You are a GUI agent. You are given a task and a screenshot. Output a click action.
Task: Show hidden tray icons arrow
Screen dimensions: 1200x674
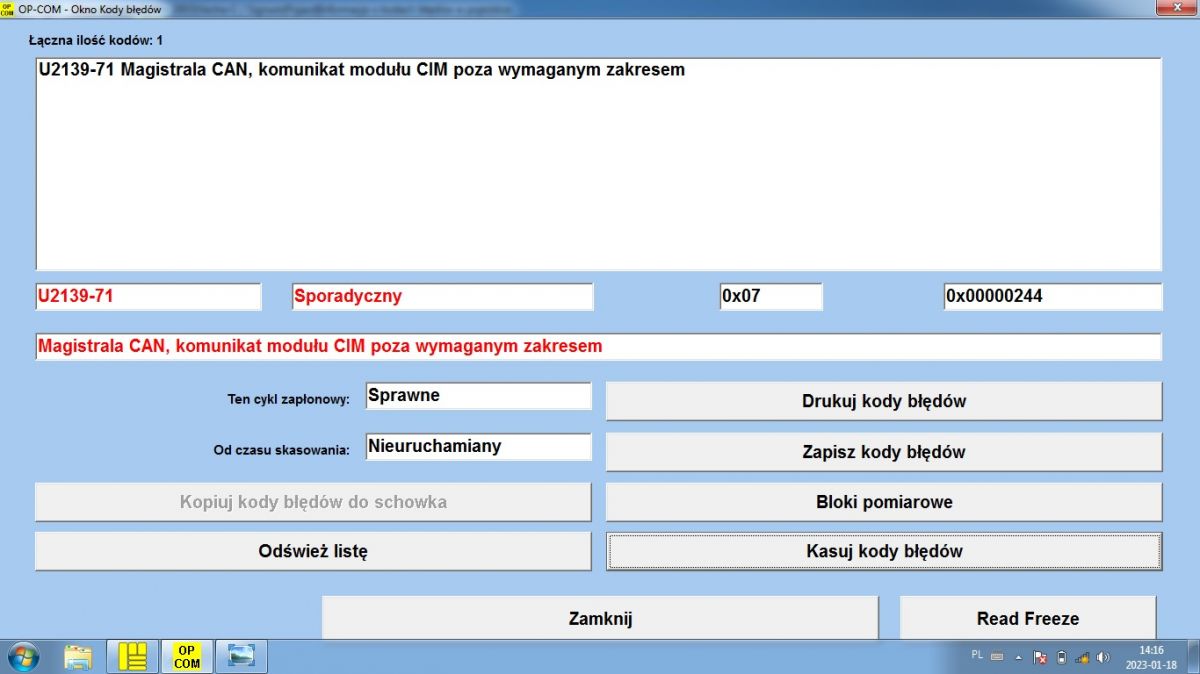tap(1018, 657)
